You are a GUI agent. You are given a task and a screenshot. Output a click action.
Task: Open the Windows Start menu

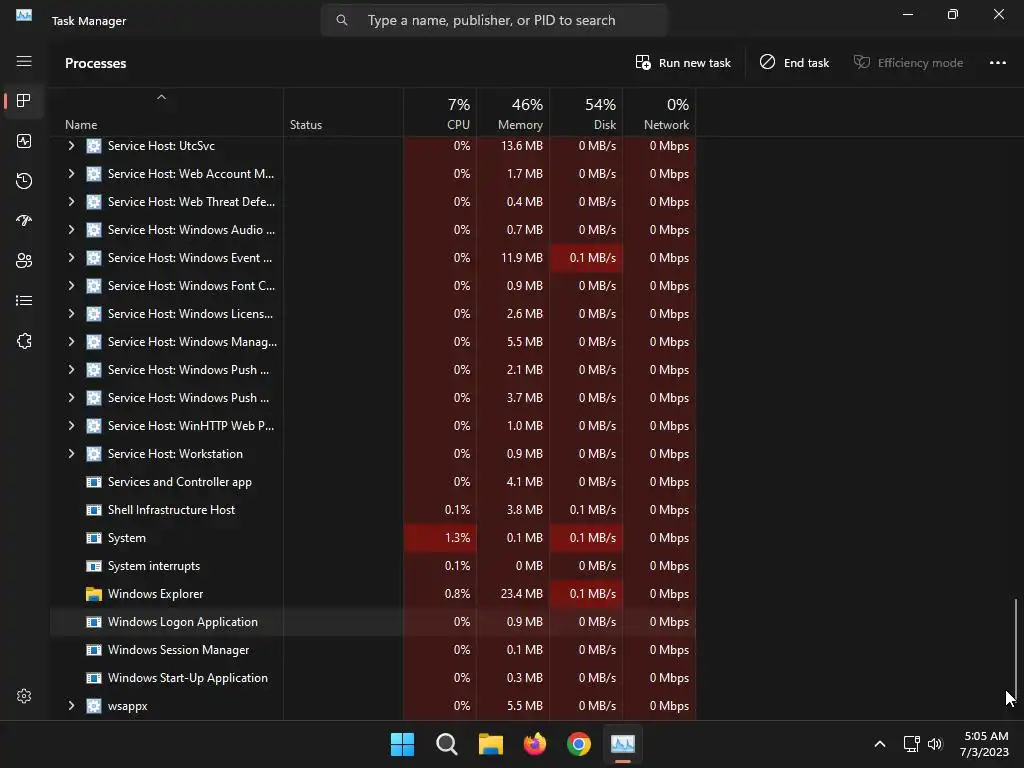(x=402, y=744)
